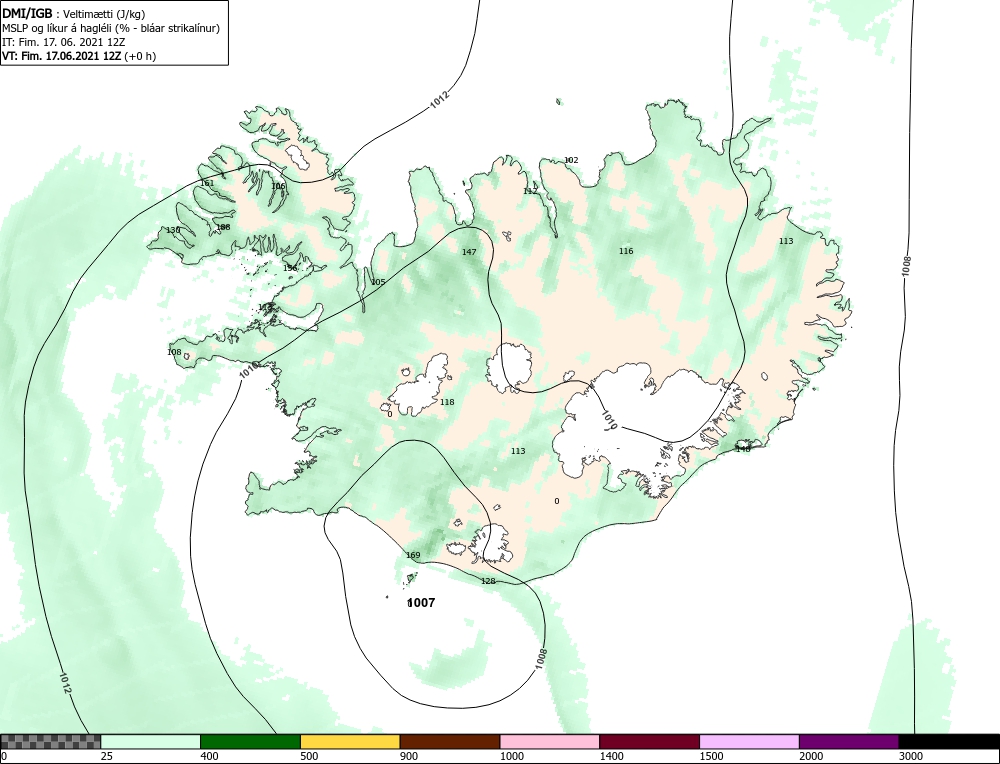Click the '1500' tick label on the color scale
This screenshot has width=1000, height=764.
click(710, 756)
